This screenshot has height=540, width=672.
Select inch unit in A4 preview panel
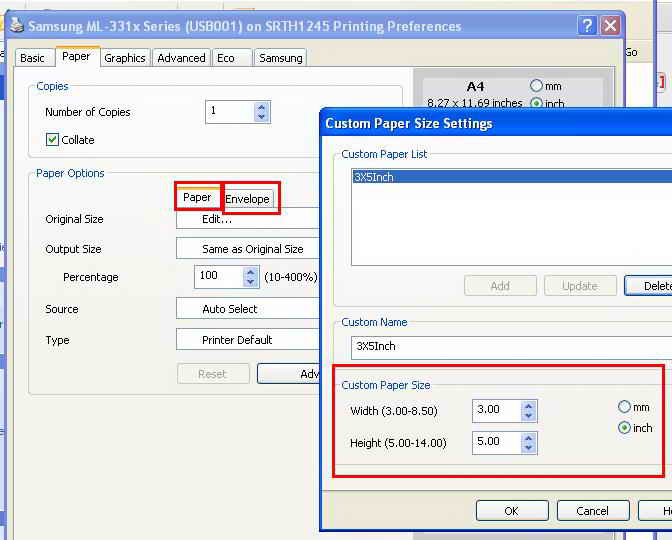[536, 103]
